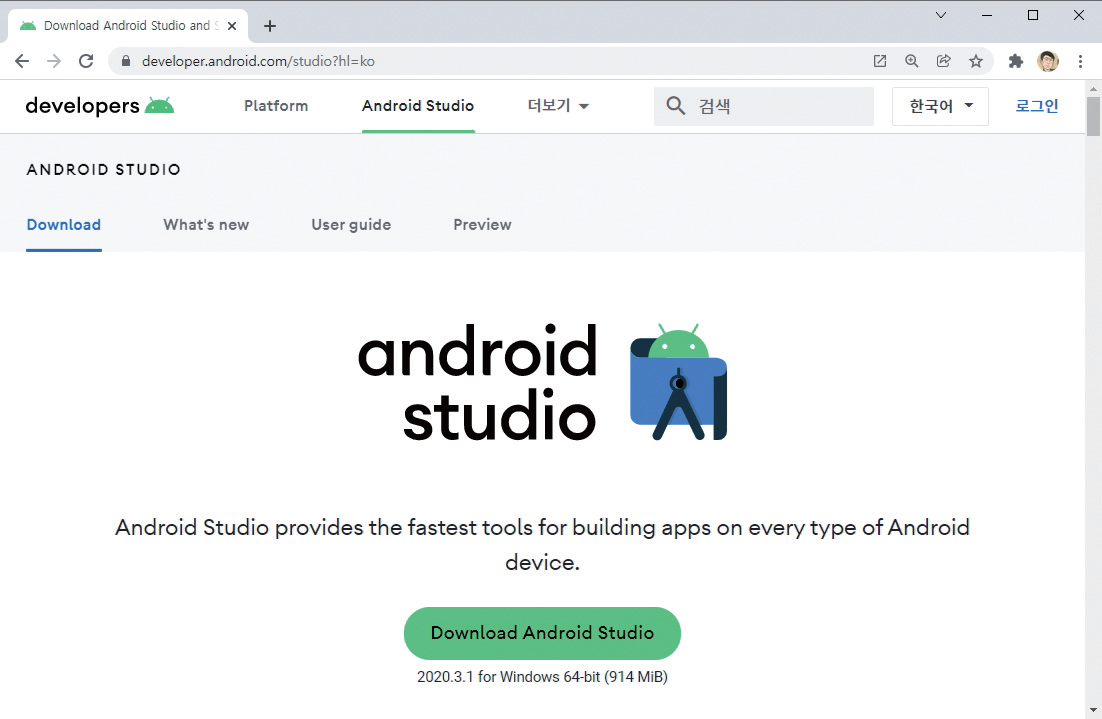Open the tab search chevron
This screenshot has width=1102, height=719.
click(x=940, y=15)
